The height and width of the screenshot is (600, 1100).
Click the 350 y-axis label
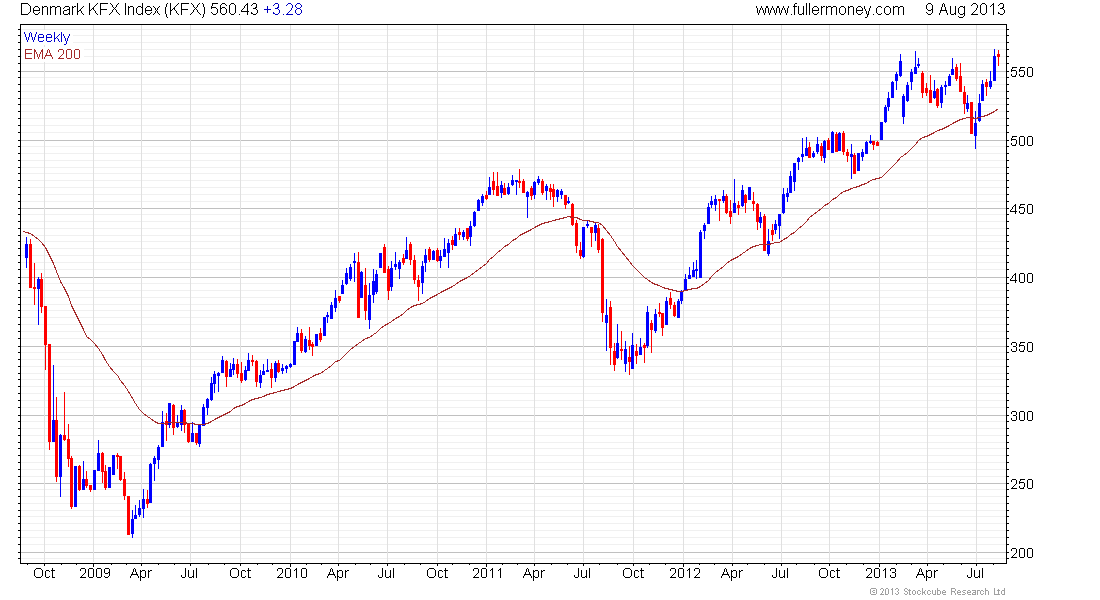[1021, 347]
